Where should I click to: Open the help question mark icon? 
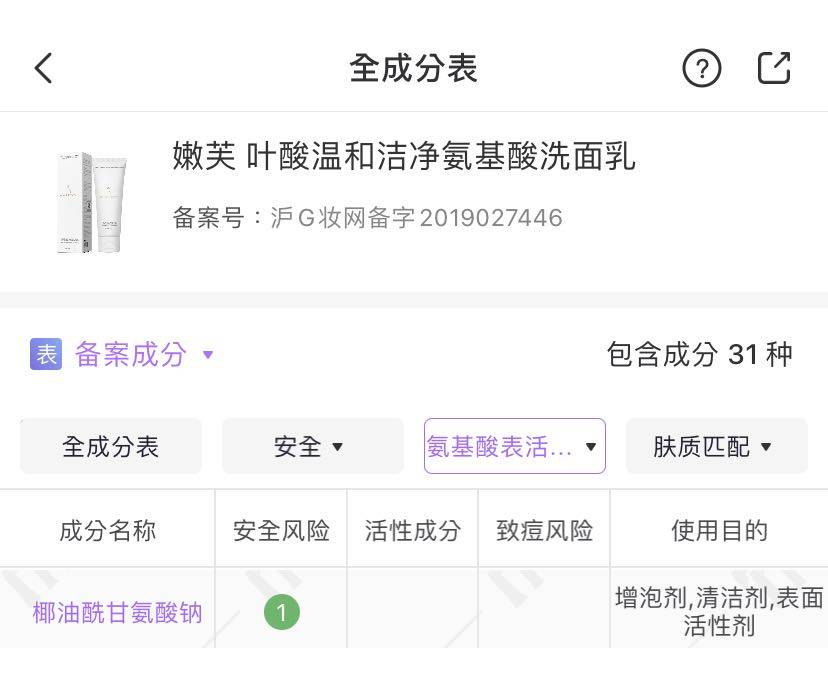coord(701,68)
